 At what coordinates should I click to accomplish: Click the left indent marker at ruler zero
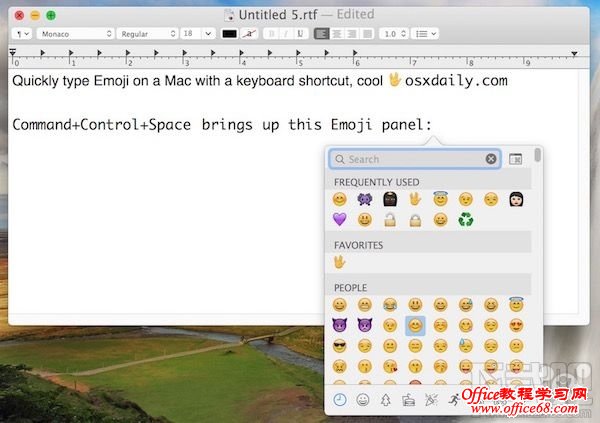(x=13, y=53)
